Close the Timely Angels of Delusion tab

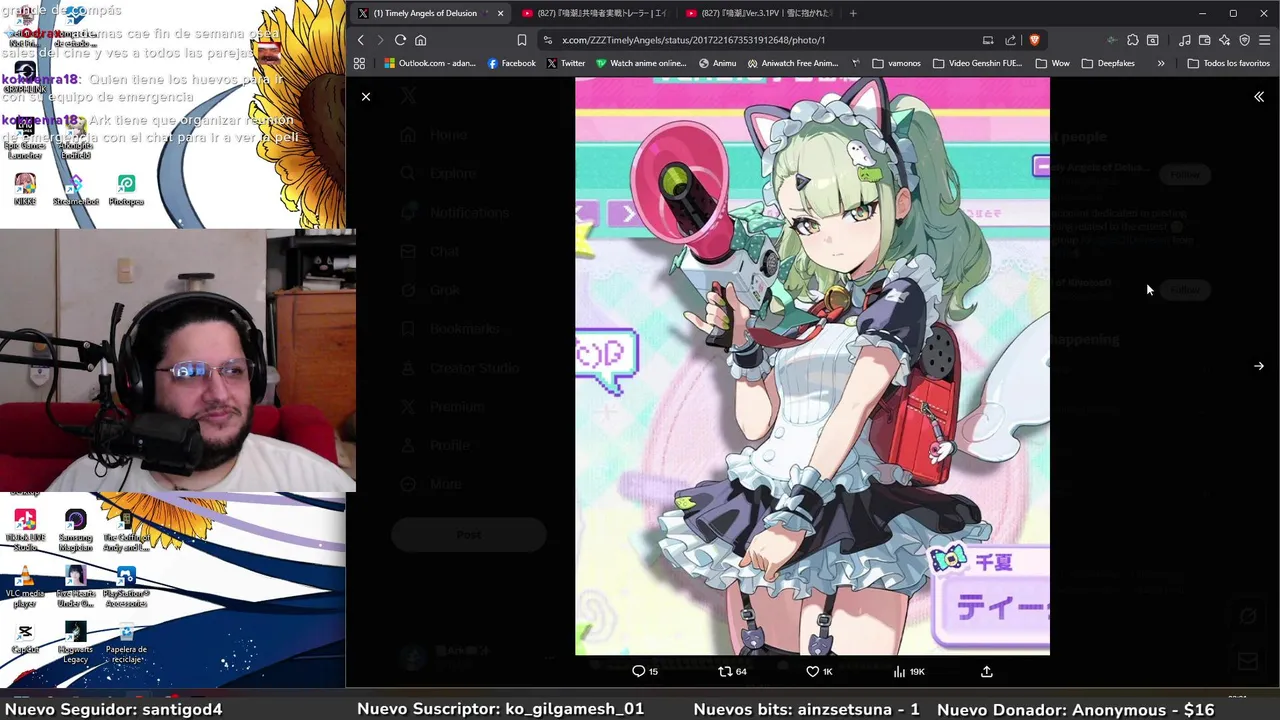point(500,13)
